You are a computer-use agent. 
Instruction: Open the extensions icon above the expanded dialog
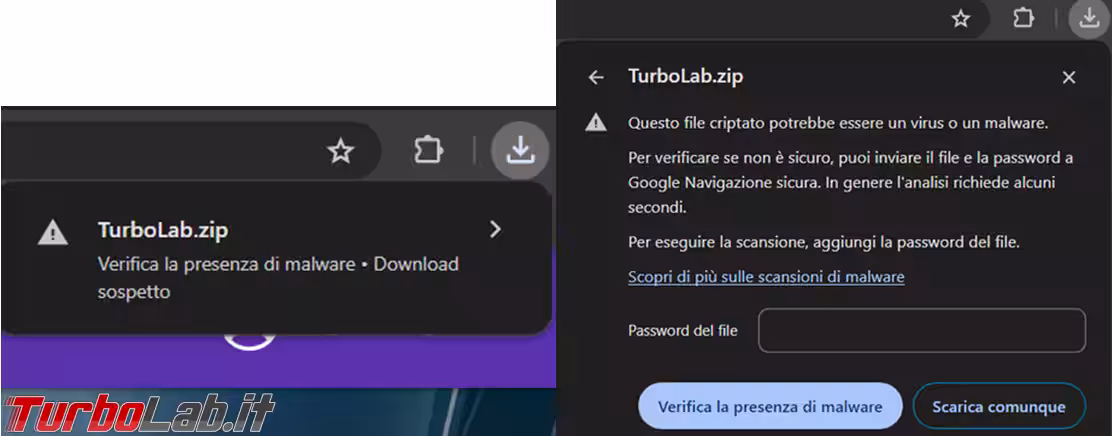[x=1023, y=19]
